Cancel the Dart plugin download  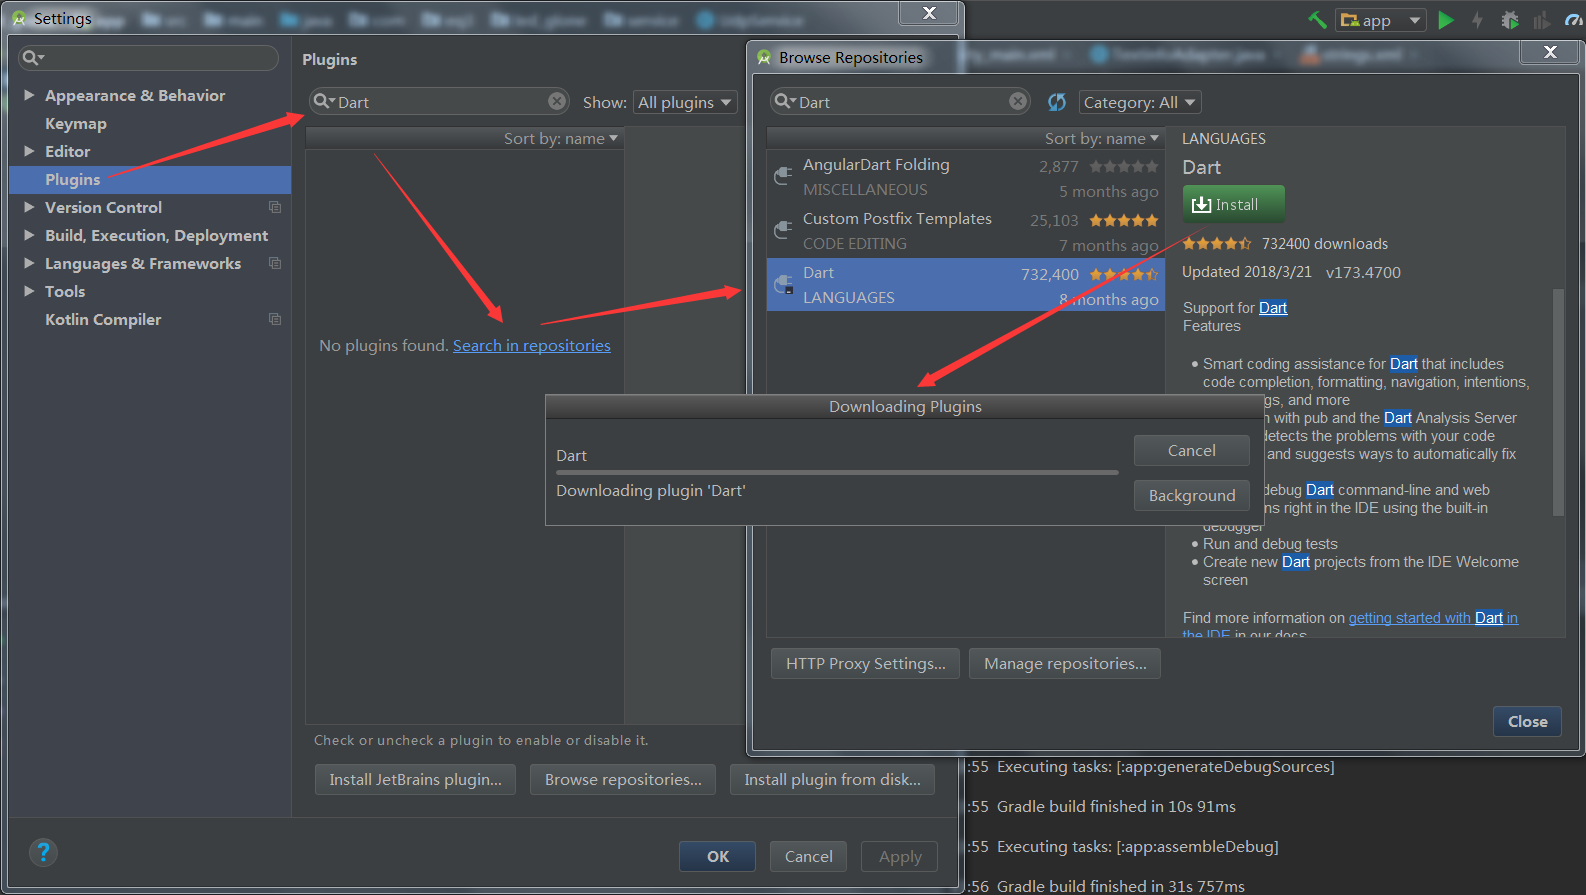pos(1191,450)
